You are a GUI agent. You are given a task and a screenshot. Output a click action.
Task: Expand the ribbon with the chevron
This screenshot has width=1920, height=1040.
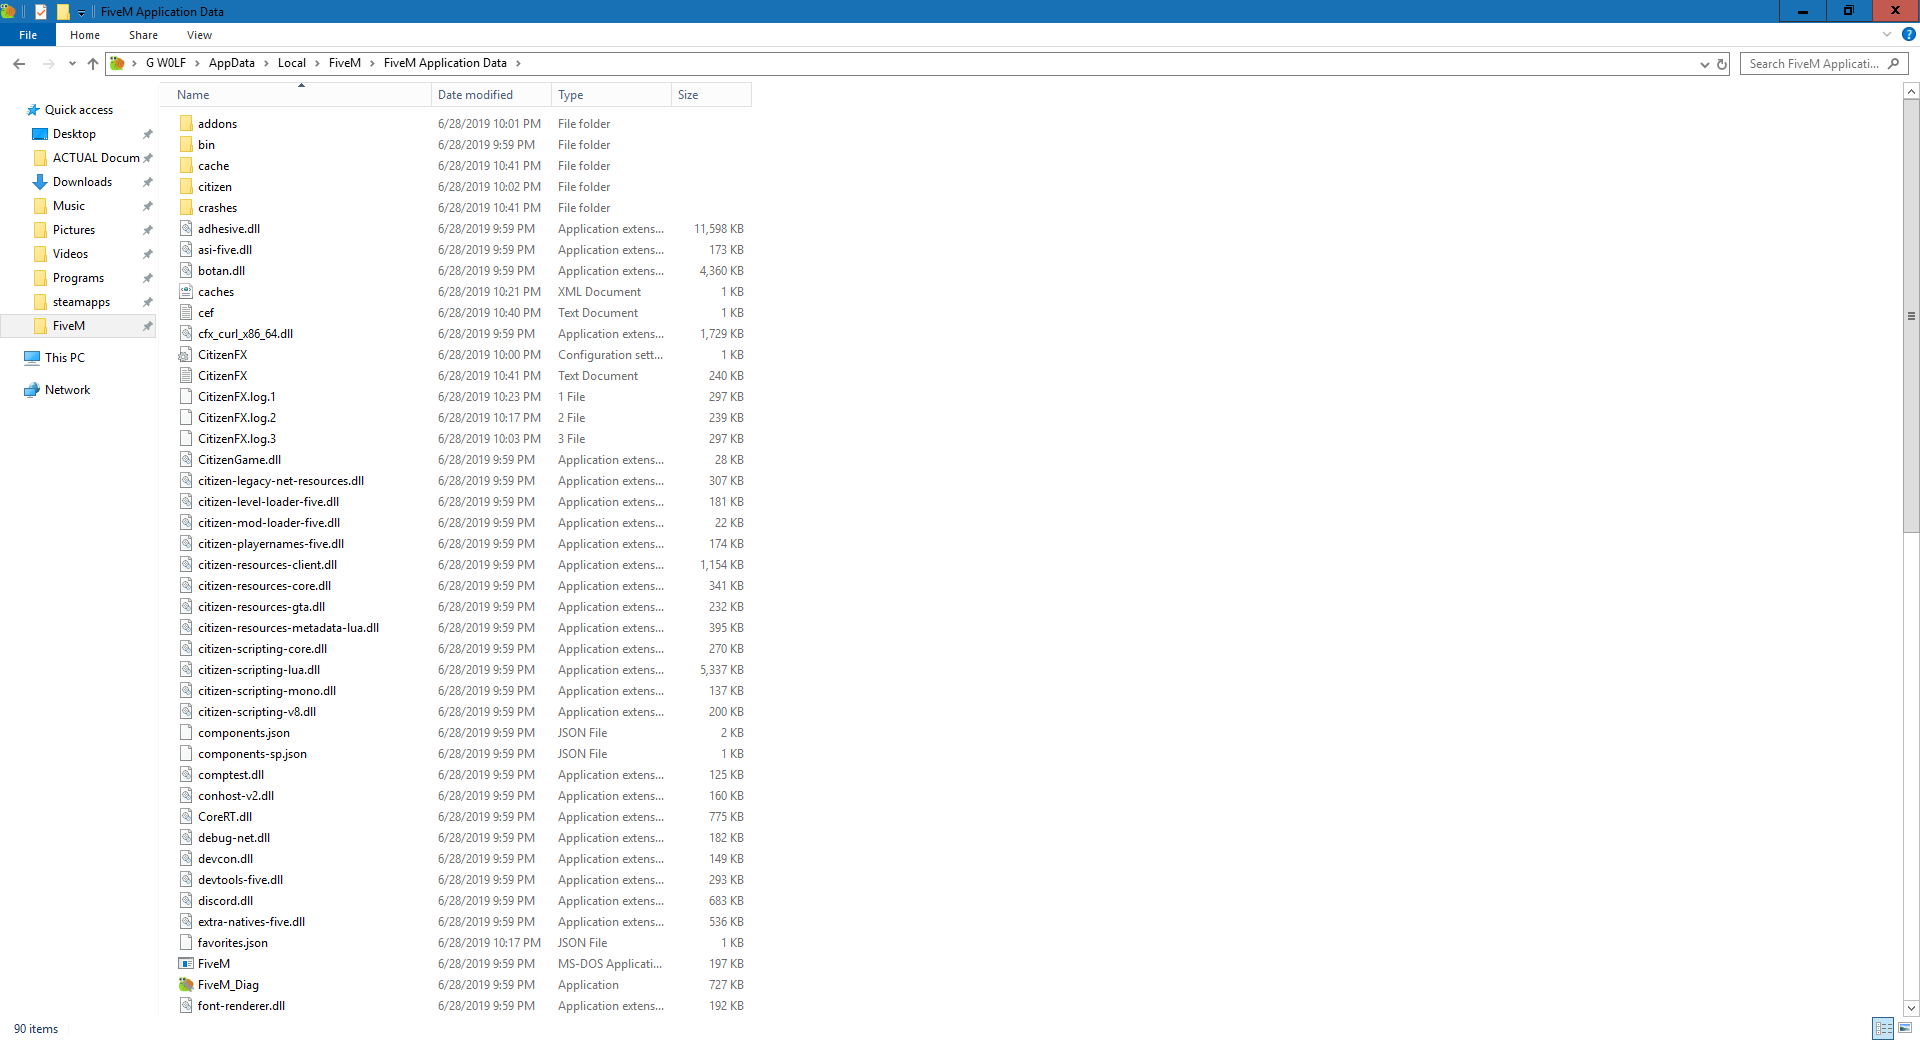point(1887,34)
